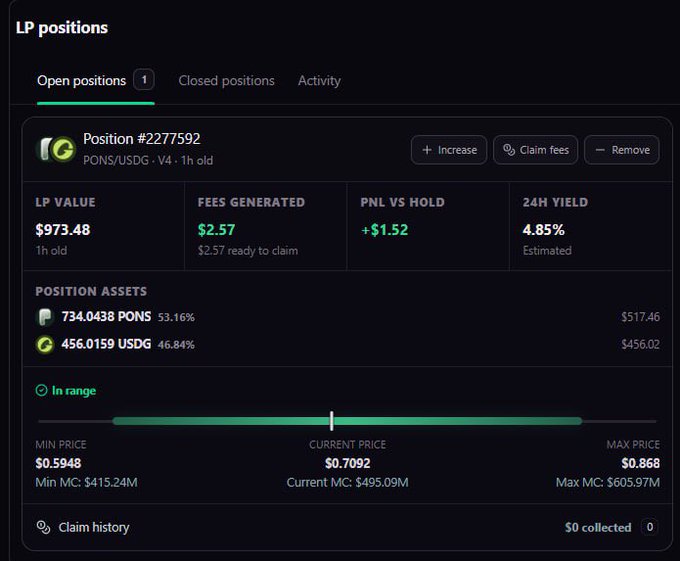Click 24H yield 4.85%
Viewport: 680px width, 561px height.
(543, 230)
